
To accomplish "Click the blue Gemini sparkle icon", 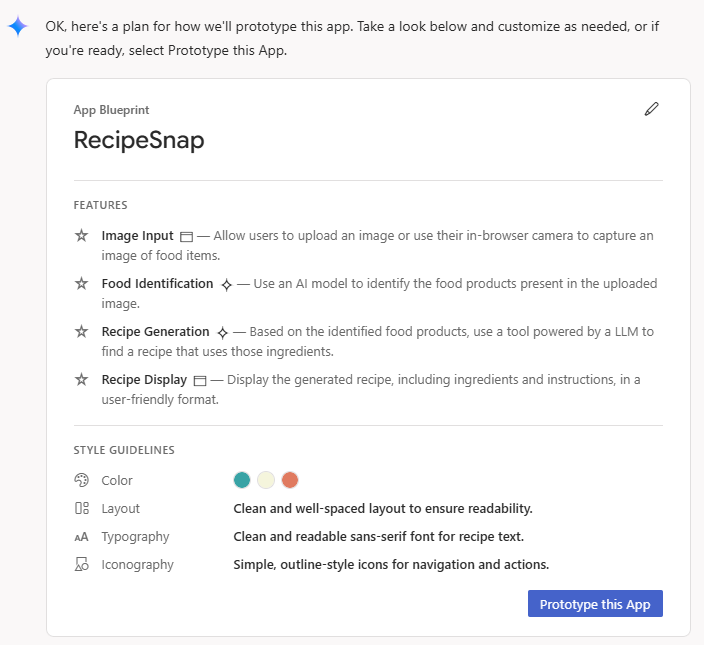I will pyautogui.click(x=18, y=26).
